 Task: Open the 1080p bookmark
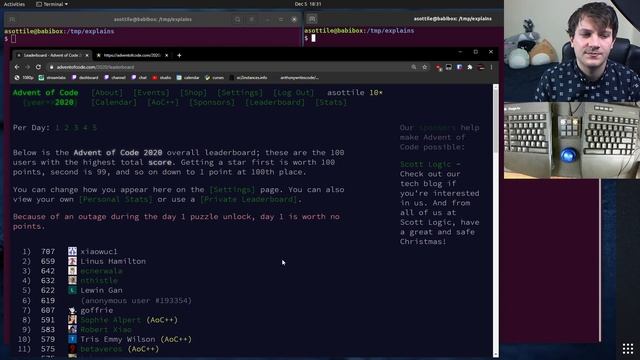tap(24, 77)
